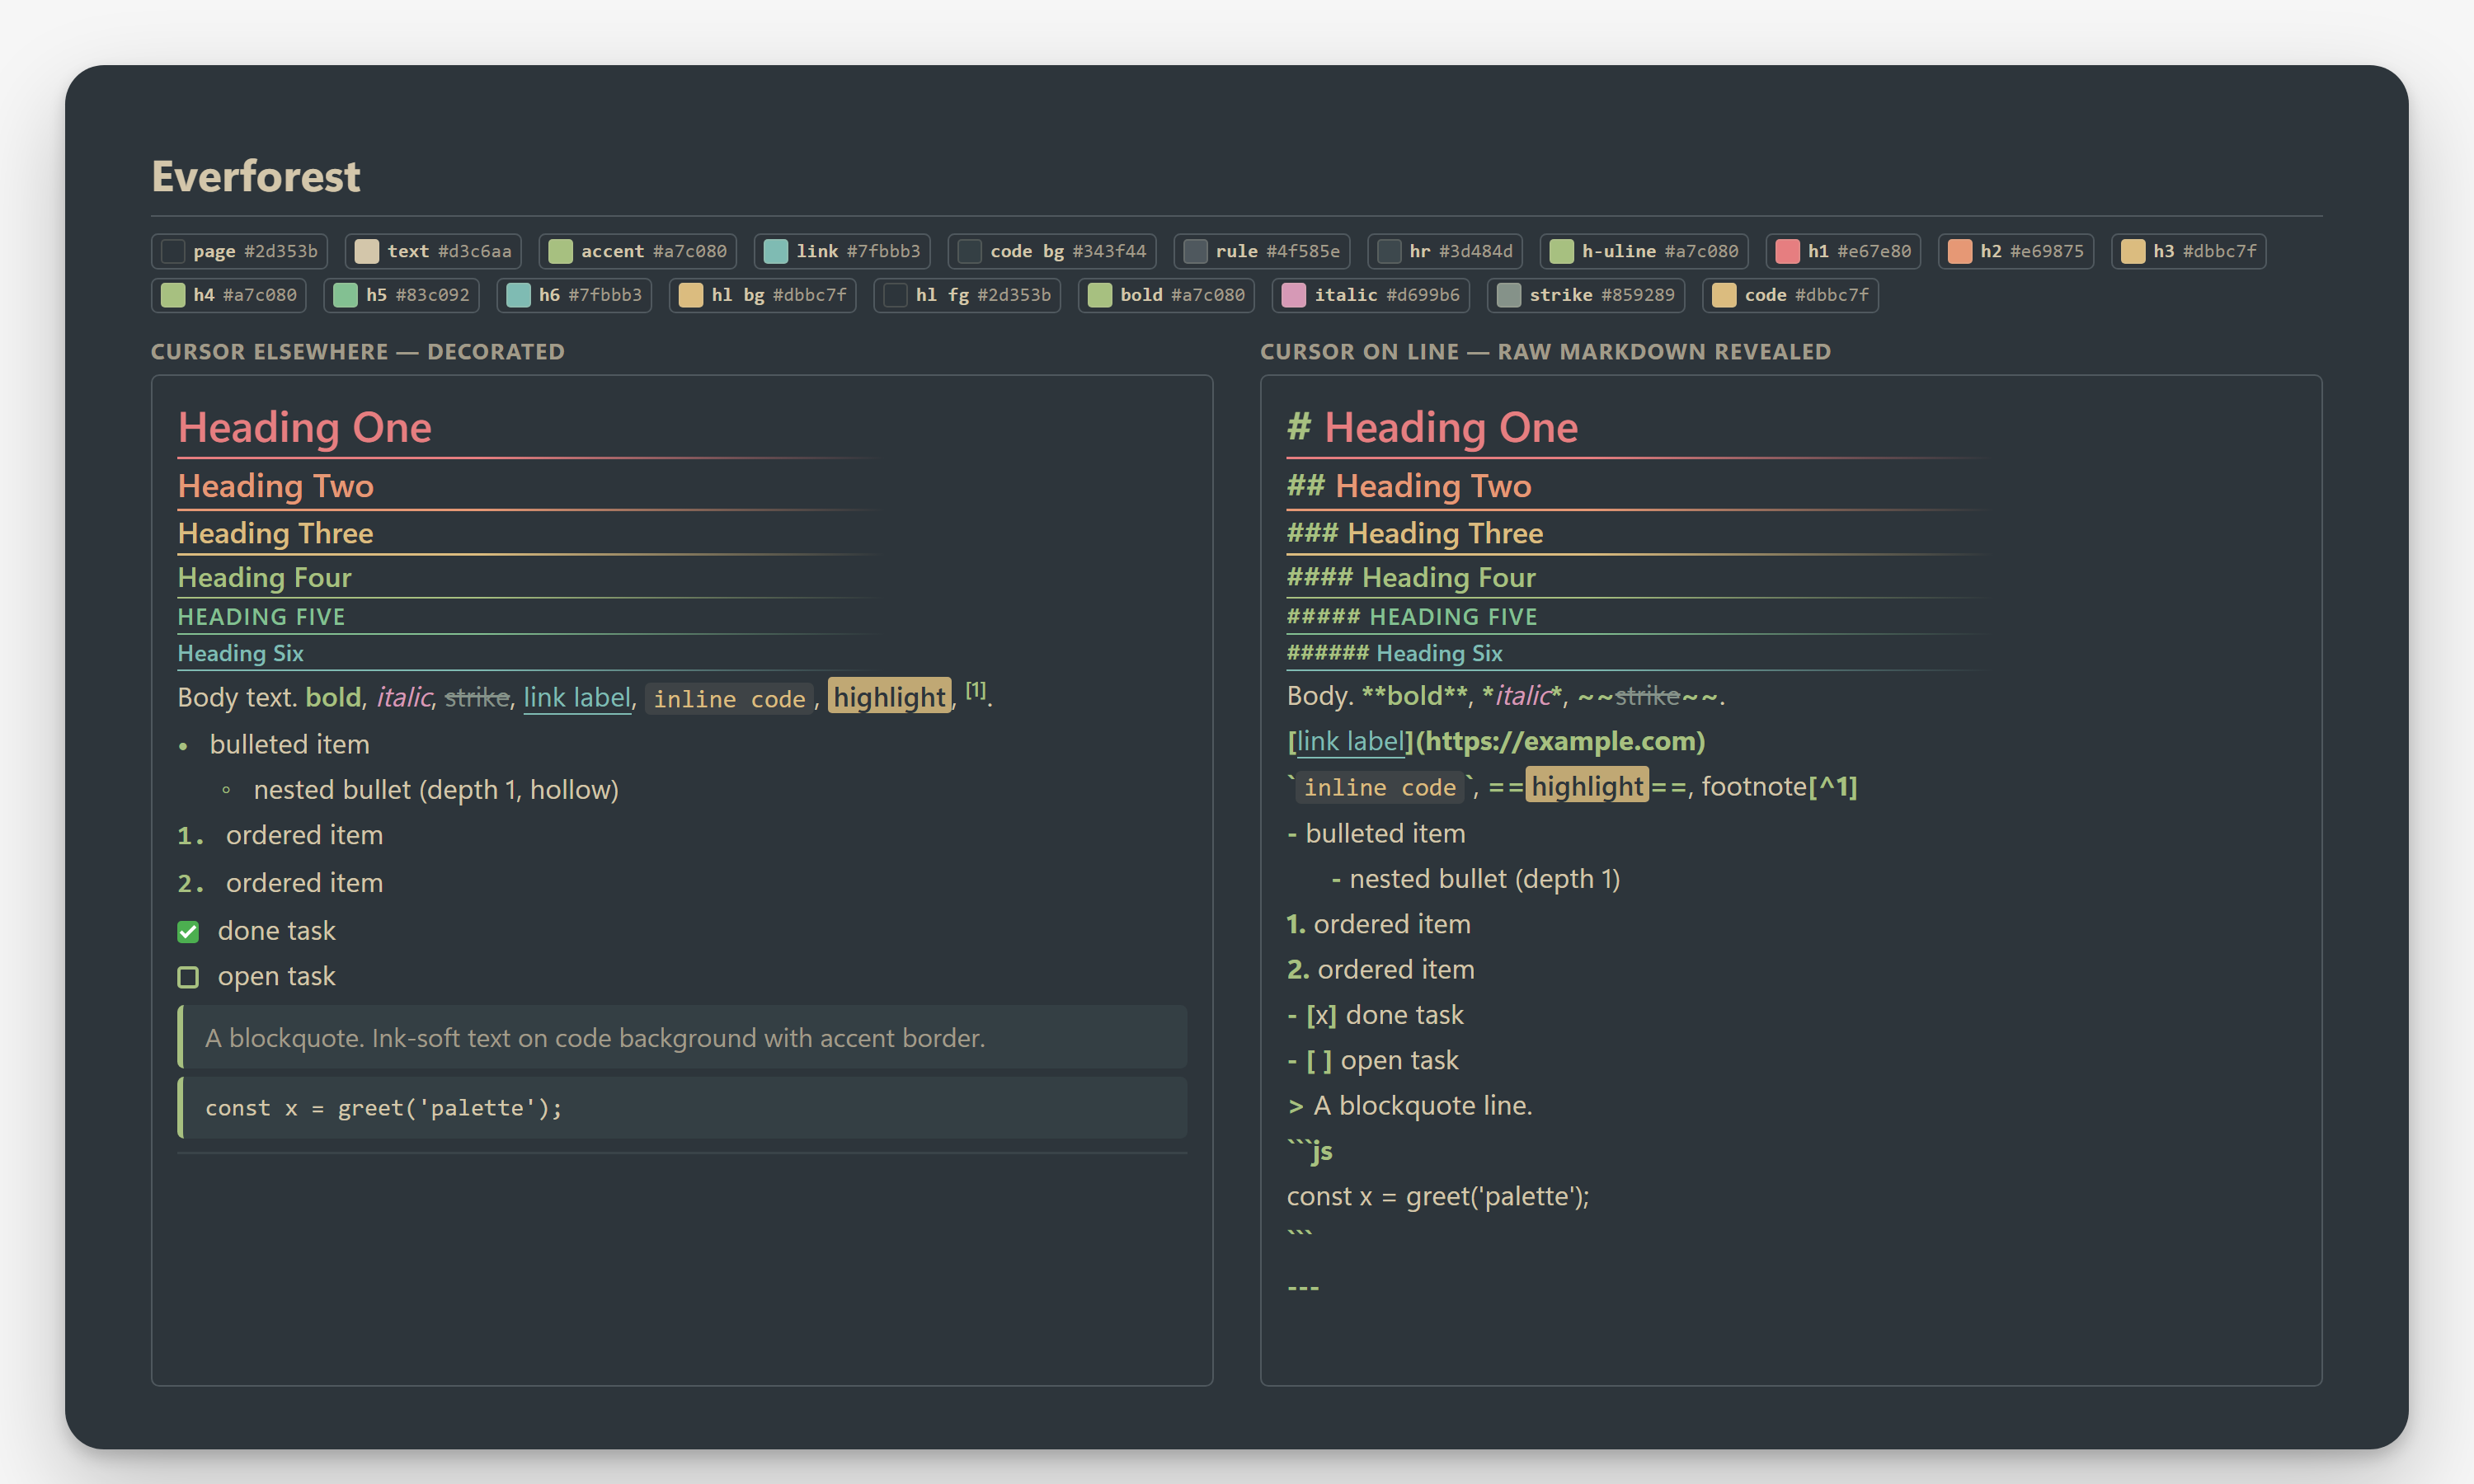Click the const x code block in decorated pane
2474x1484 pixels.
click(x=682, y=1108)
